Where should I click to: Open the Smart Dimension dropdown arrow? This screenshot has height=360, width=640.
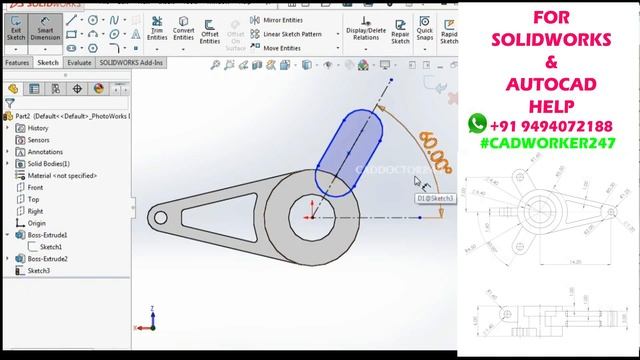tap(45, 49)
